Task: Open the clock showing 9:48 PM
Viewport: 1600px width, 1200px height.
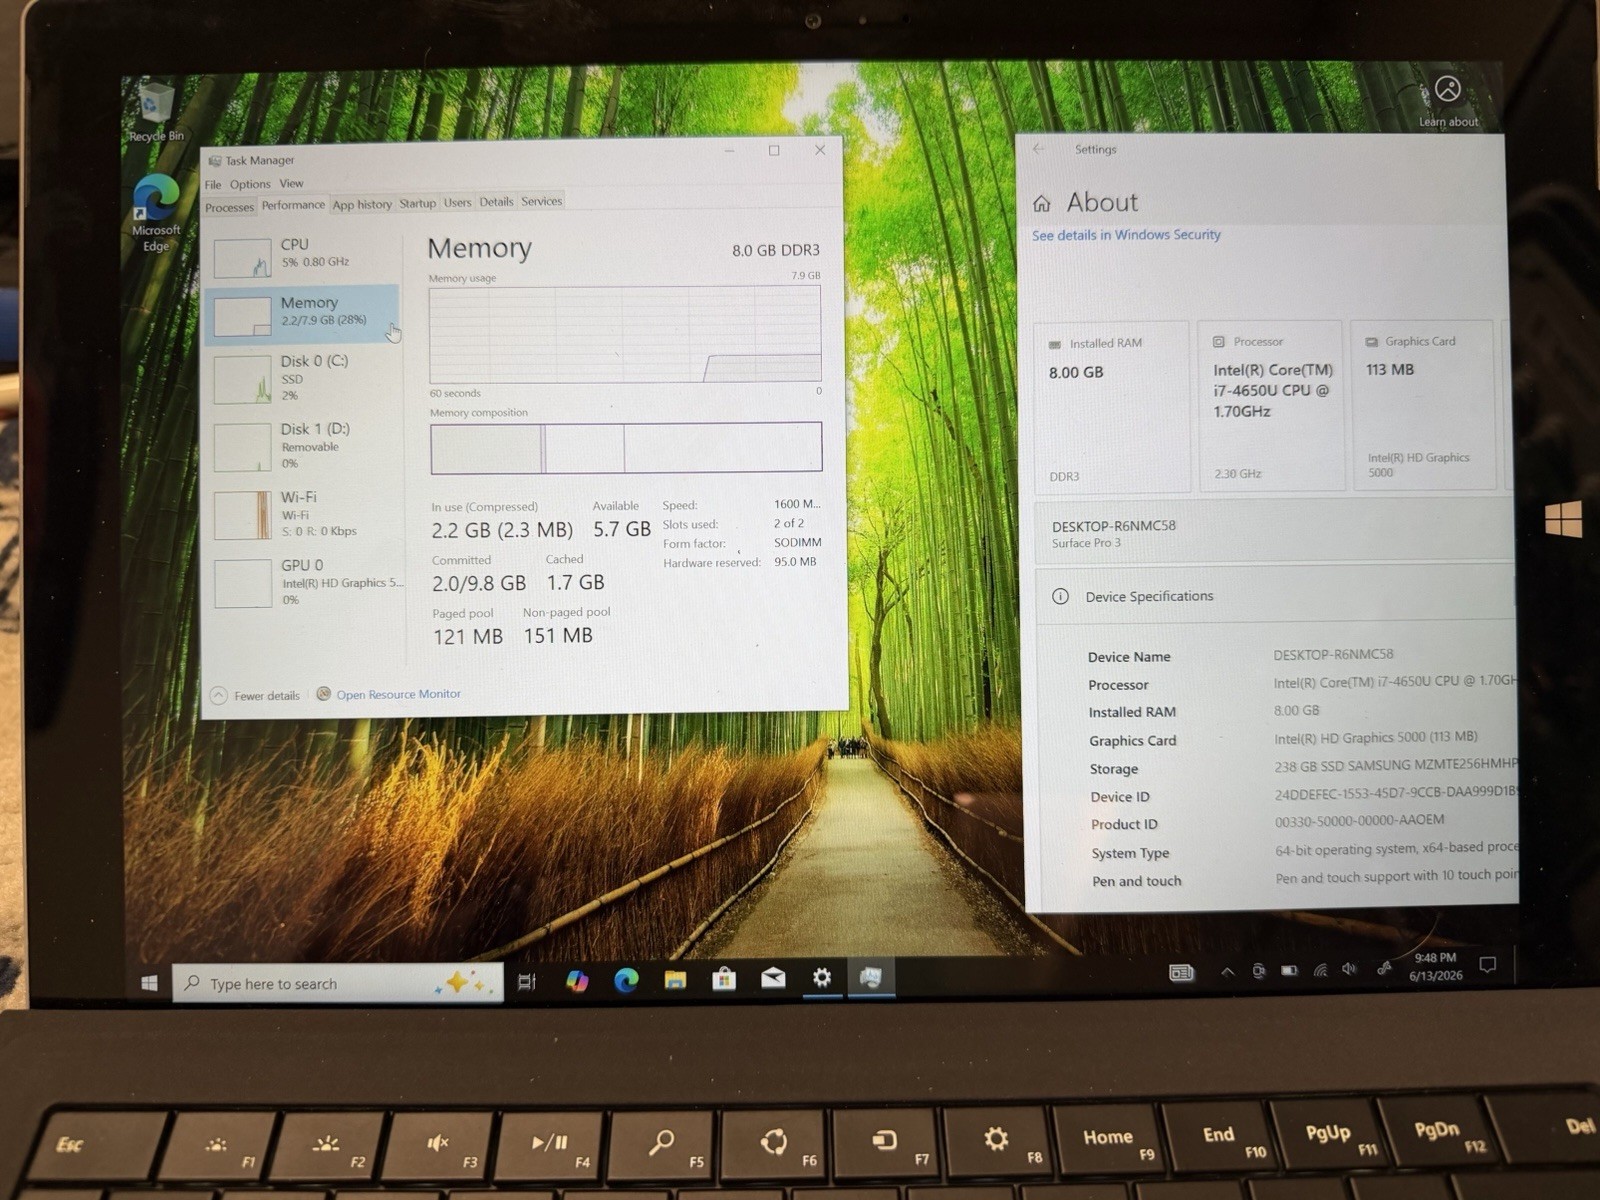Action: coord(1436,966)
